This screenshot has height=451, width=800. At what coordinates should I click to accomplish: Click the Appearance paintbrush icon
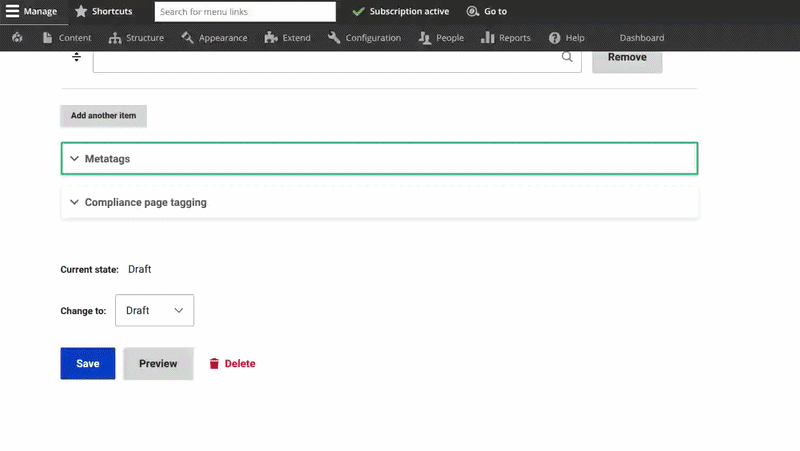tap(187, 38)
